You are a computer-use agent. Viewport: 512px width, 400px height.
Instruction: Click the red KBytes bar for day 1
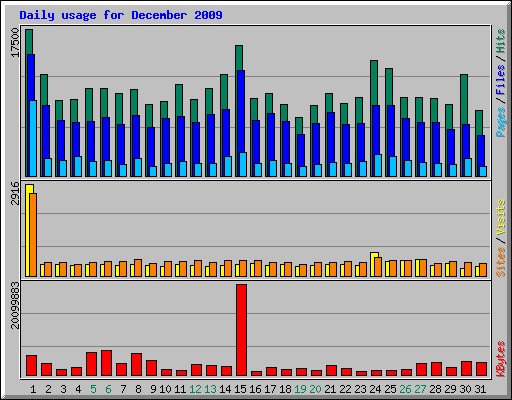point(31,366)
